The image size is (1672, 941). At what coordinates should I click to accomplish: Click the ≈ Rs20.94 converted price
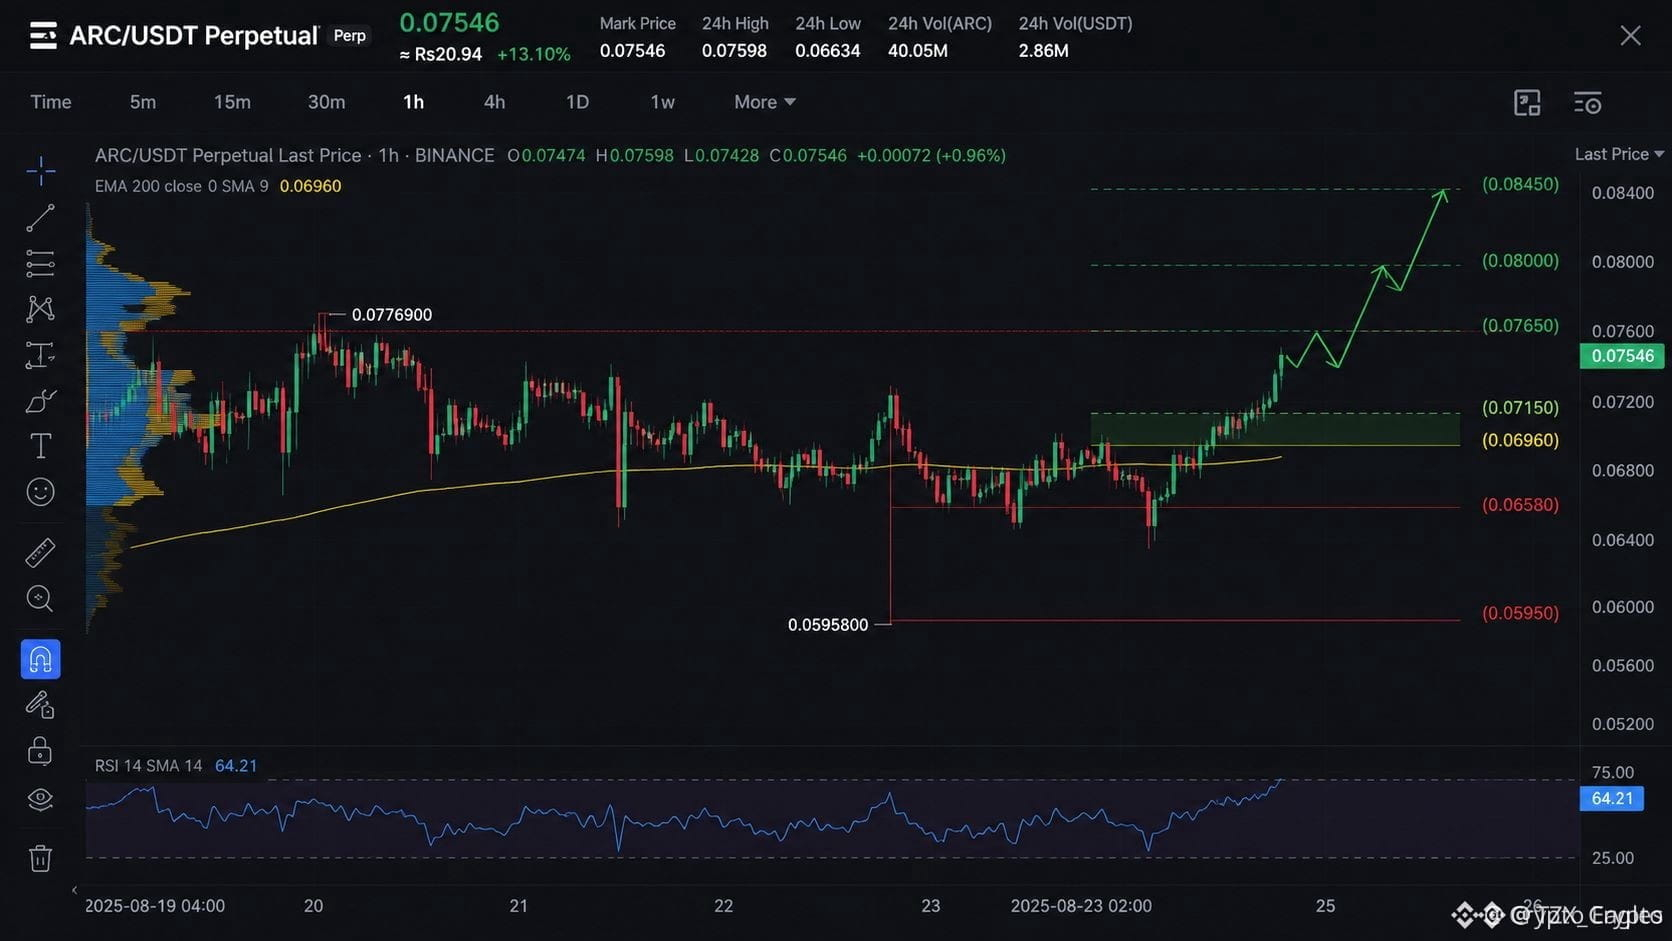(441, 54)
